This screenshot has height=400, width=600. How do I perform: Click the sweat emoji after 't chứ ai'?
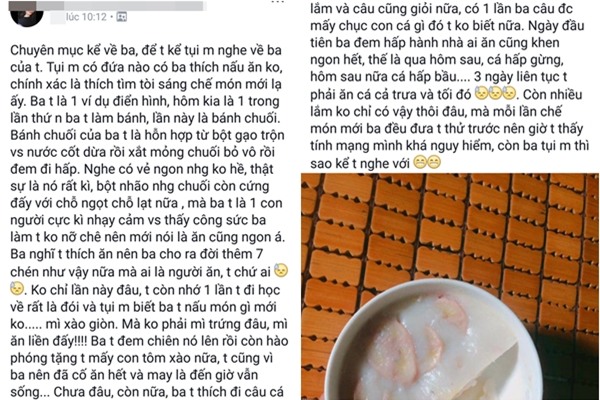click(x=281, y=270)
